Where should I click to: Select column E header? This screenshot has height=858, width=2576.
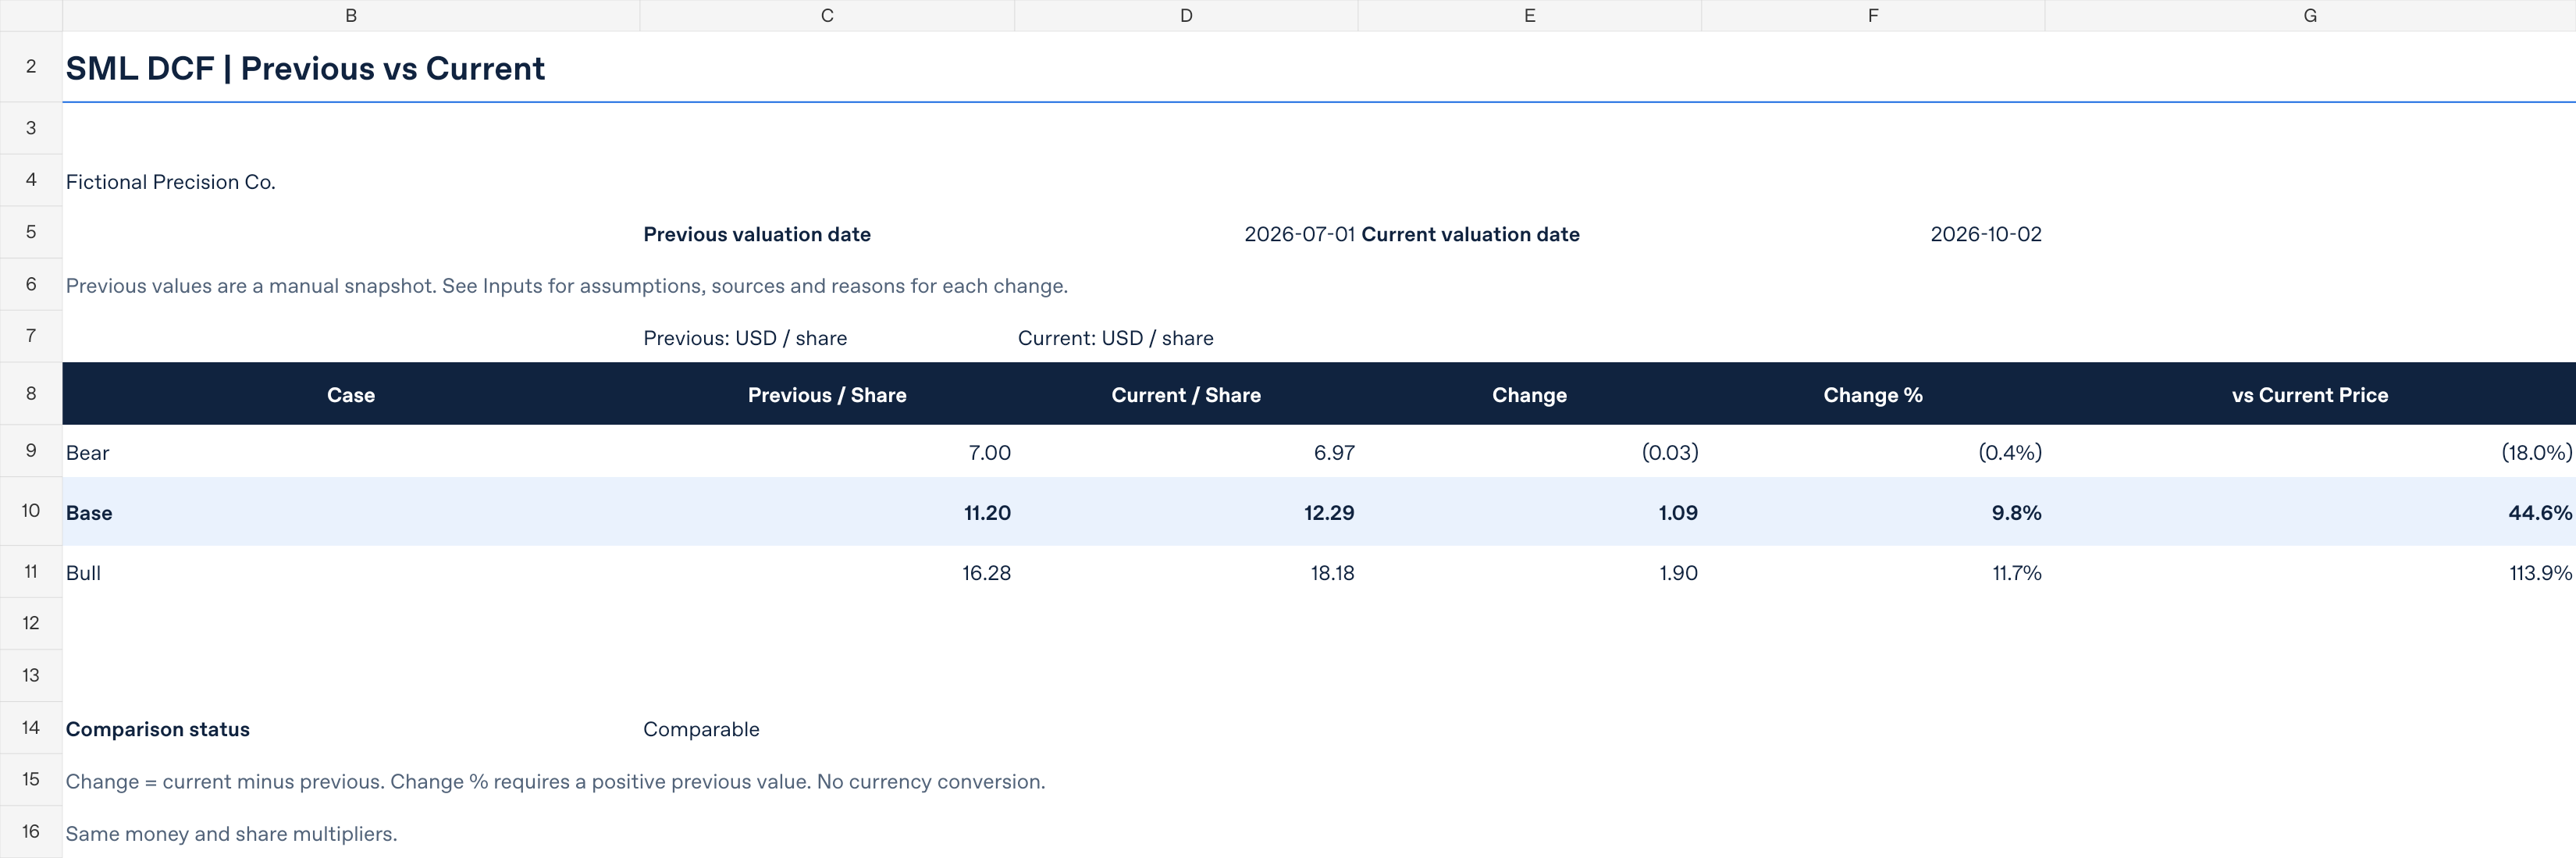(1529, 15)
